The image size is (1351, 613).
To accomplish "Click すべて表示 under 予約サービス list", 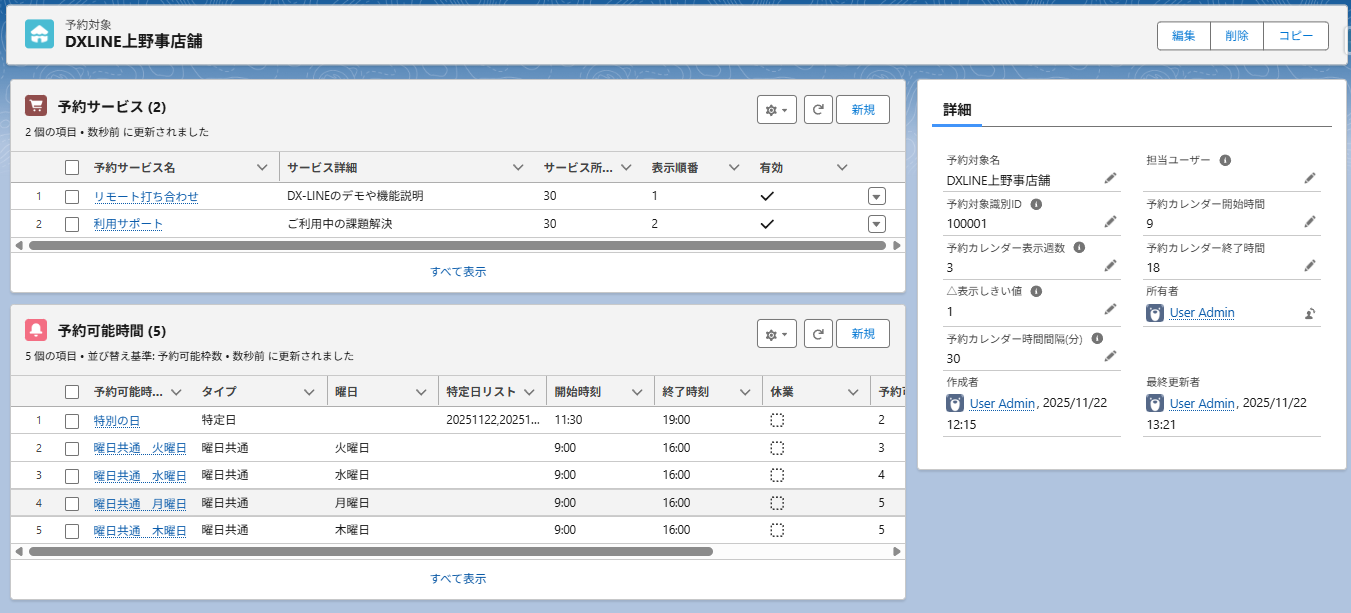I will [x=458, y=271].
